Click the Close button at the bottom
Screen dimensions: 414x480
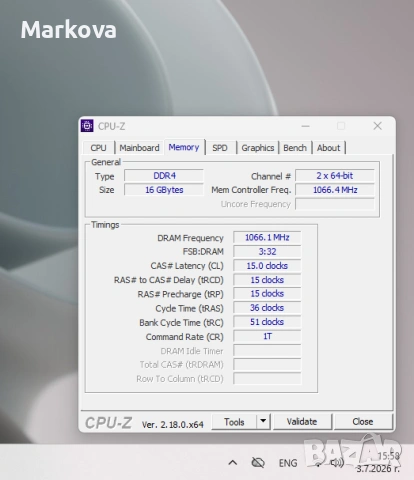click(363, 422)
